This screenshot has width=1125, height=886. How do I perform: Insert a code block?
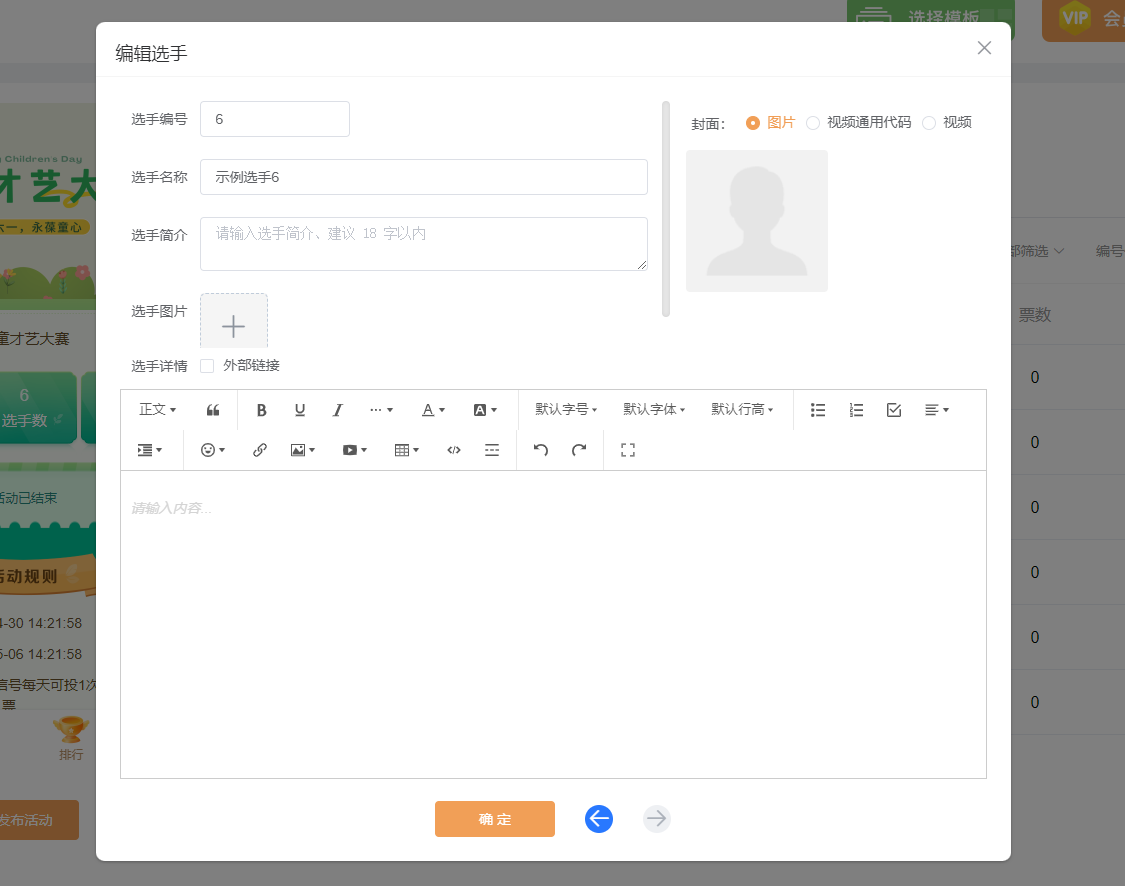pos(454,450)
